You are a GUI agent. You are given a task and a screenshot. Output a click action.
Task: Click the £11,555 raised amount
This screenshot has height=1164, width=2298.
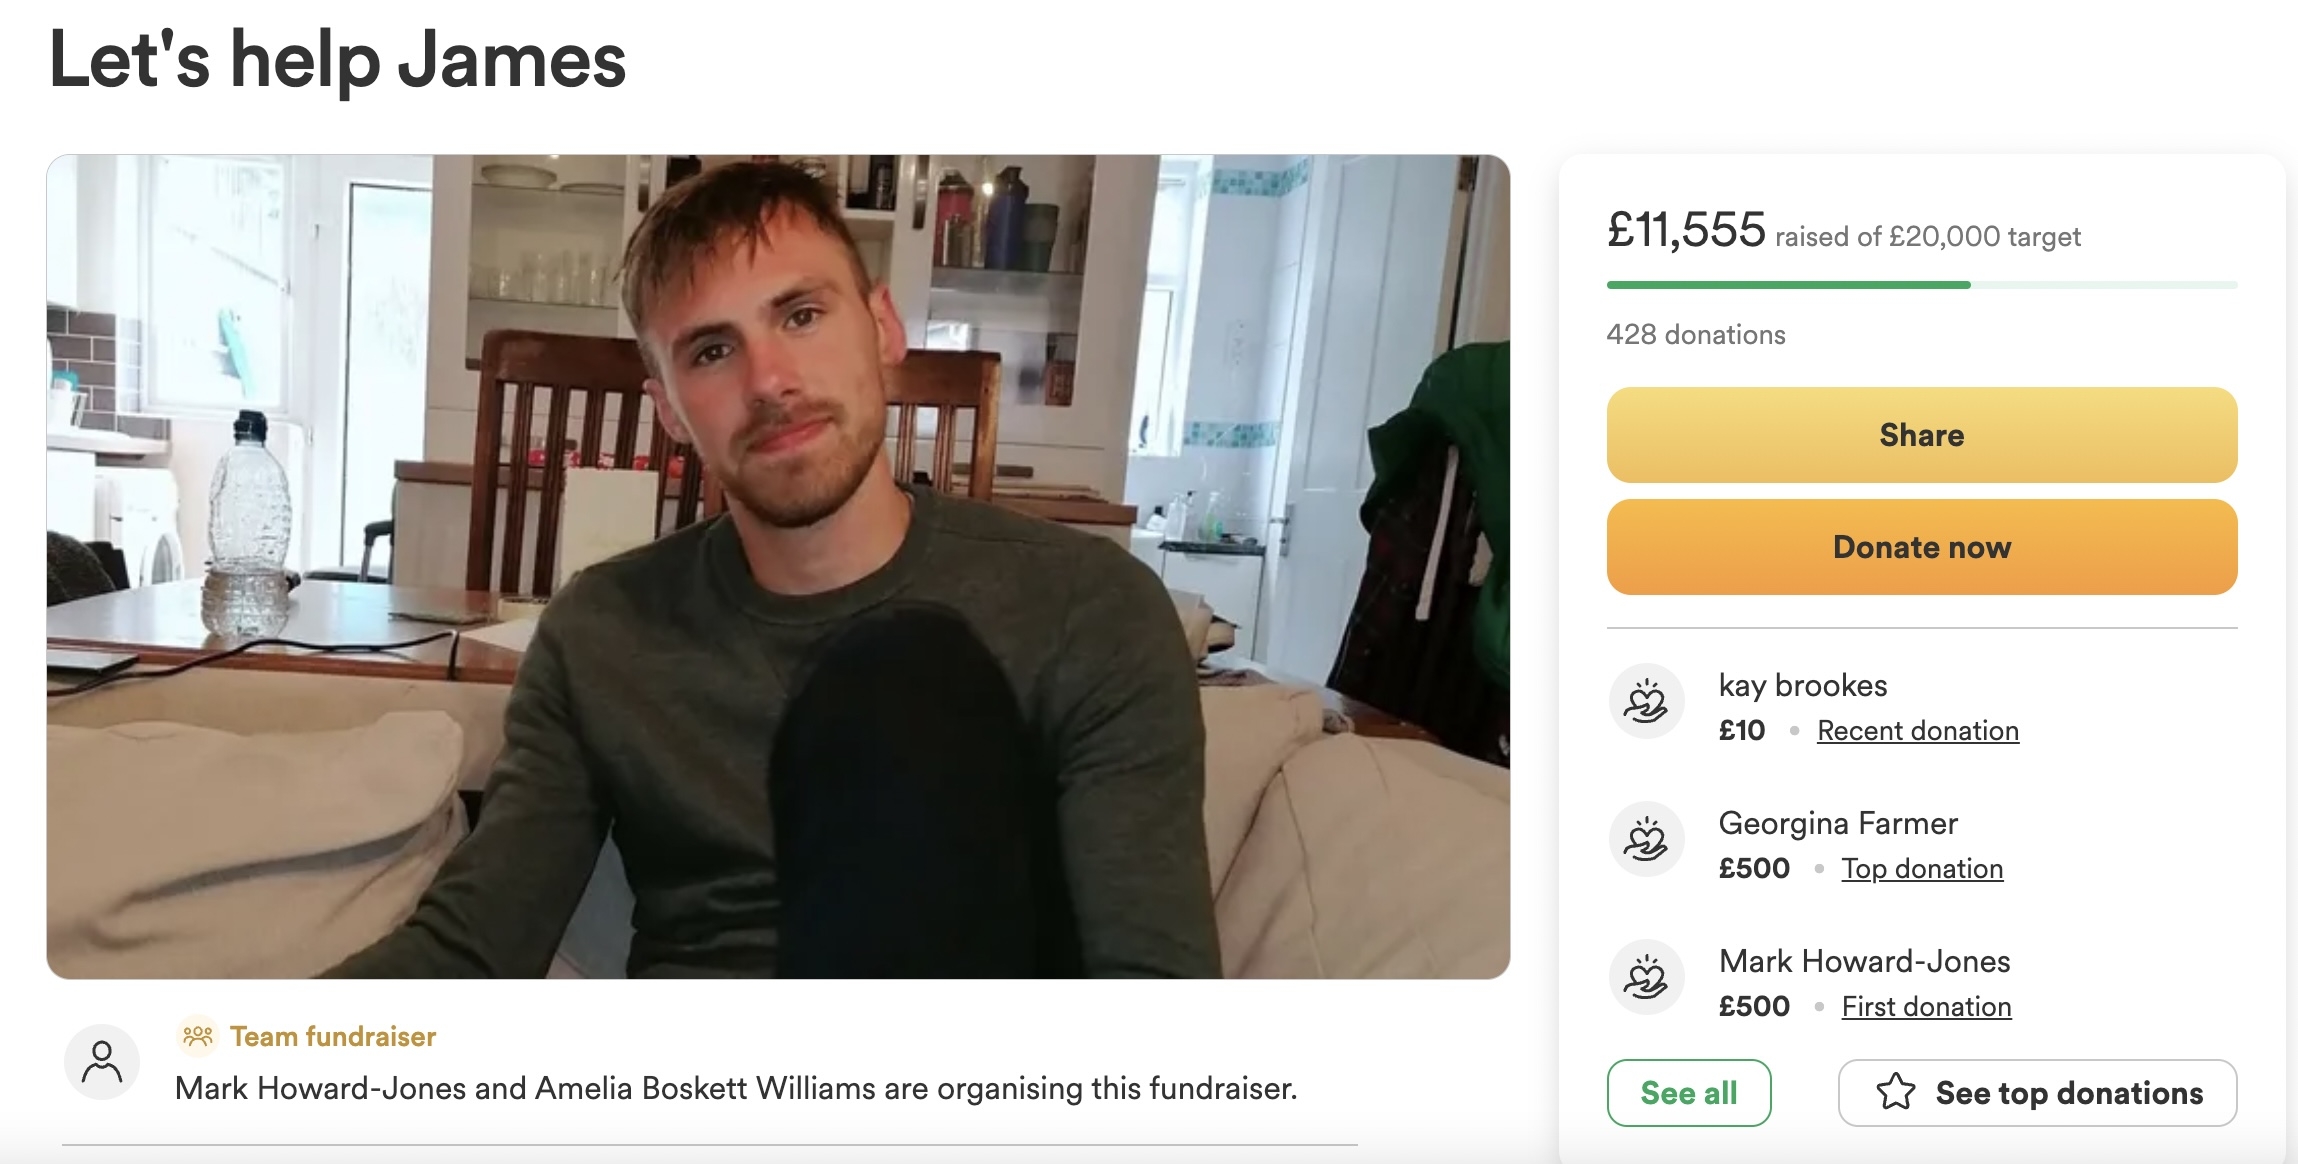tap(1686, 230)
